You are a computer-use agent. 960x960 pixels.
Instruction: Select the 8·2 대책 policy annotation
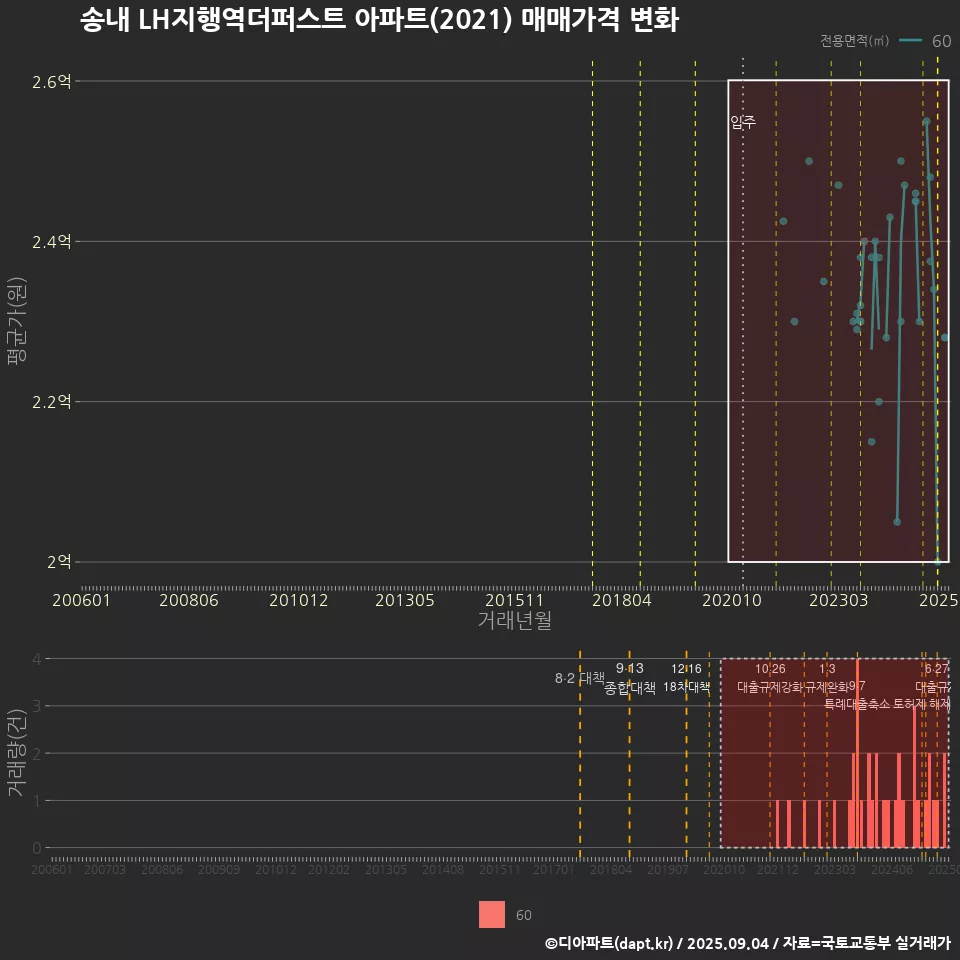click(x=580, y=678)
